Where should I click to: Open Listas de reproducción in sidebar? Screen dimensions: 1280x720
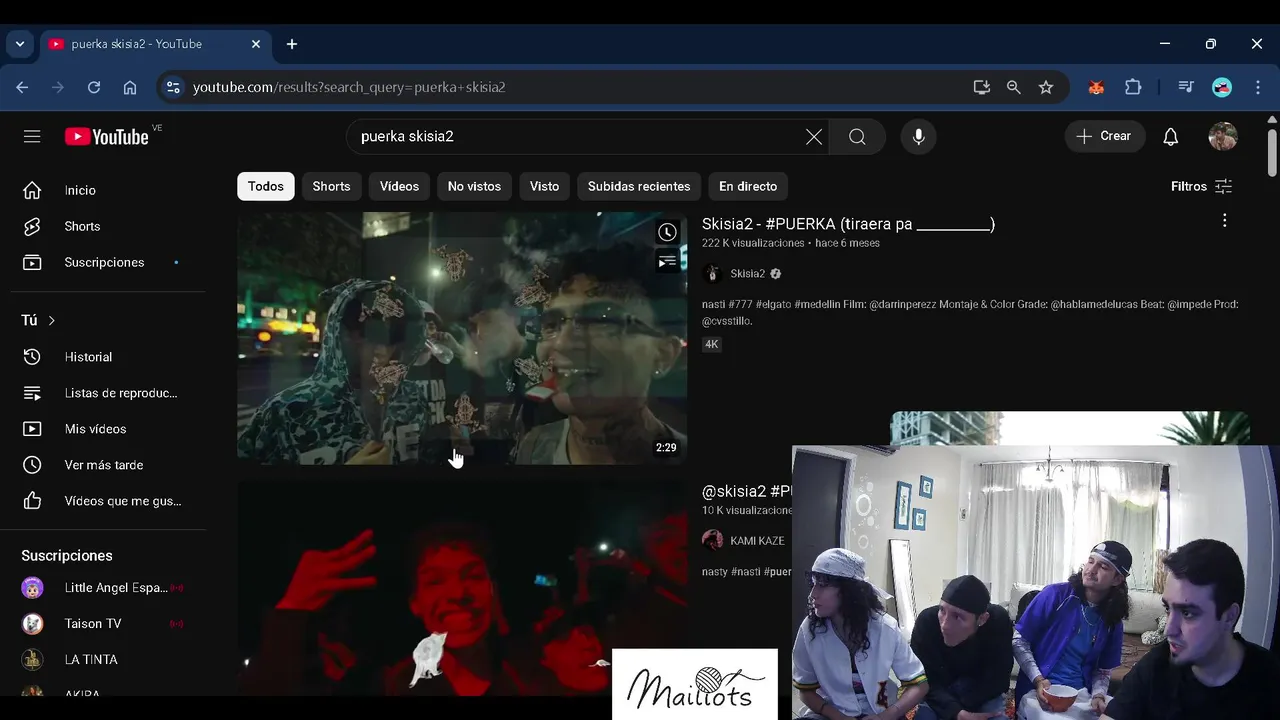point(108,393)
